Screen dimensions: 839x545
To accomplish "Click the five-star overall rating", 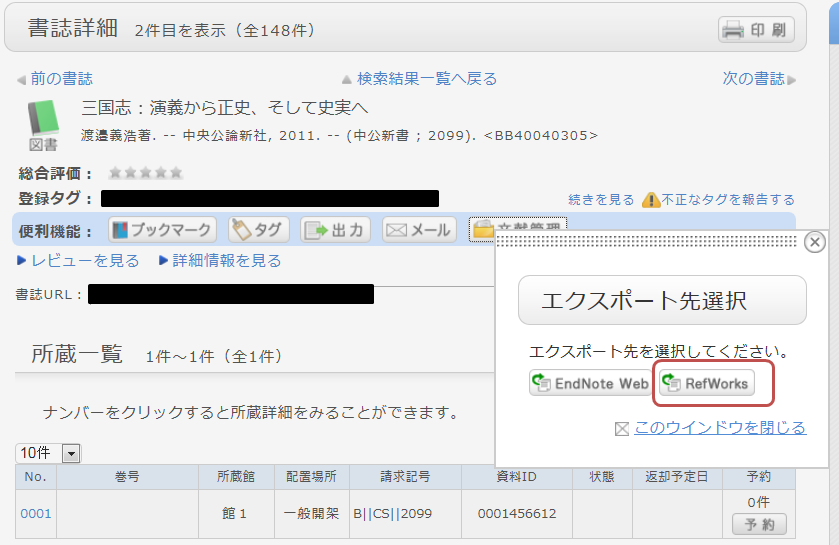I will coord(146,173).
